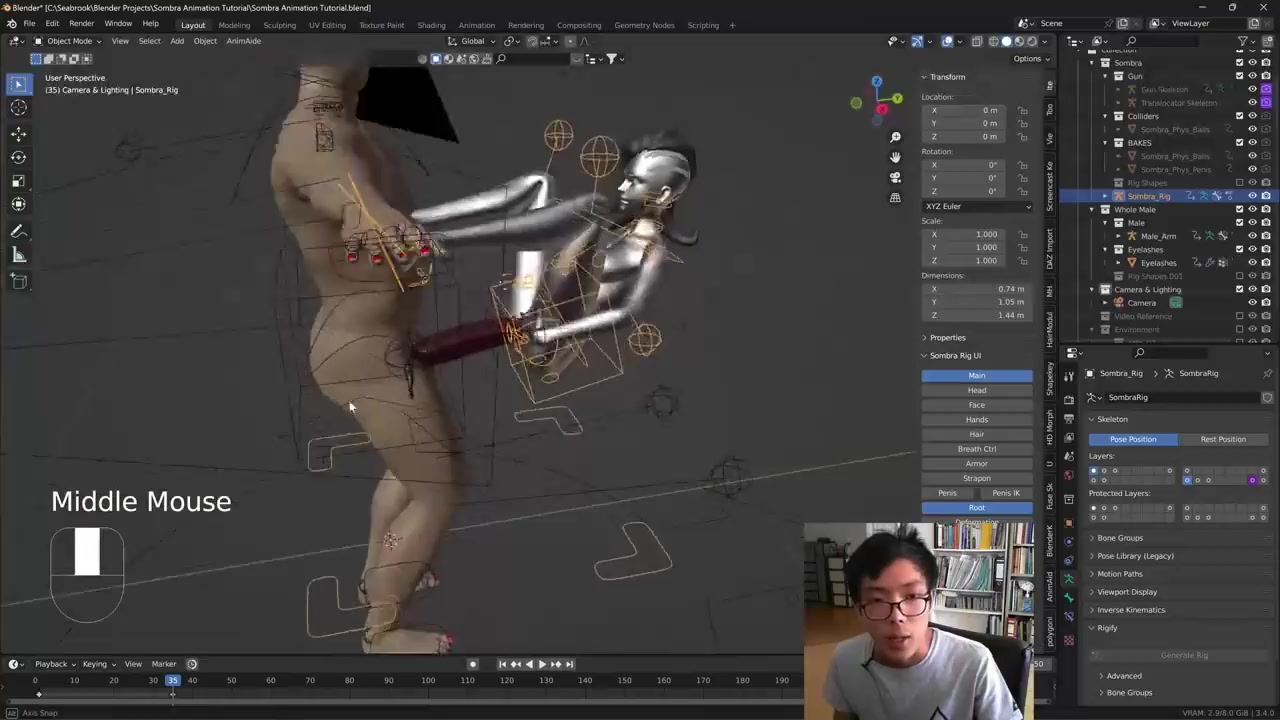
Task: Pick the Measure ruler tool
Action: pos(18,255)
